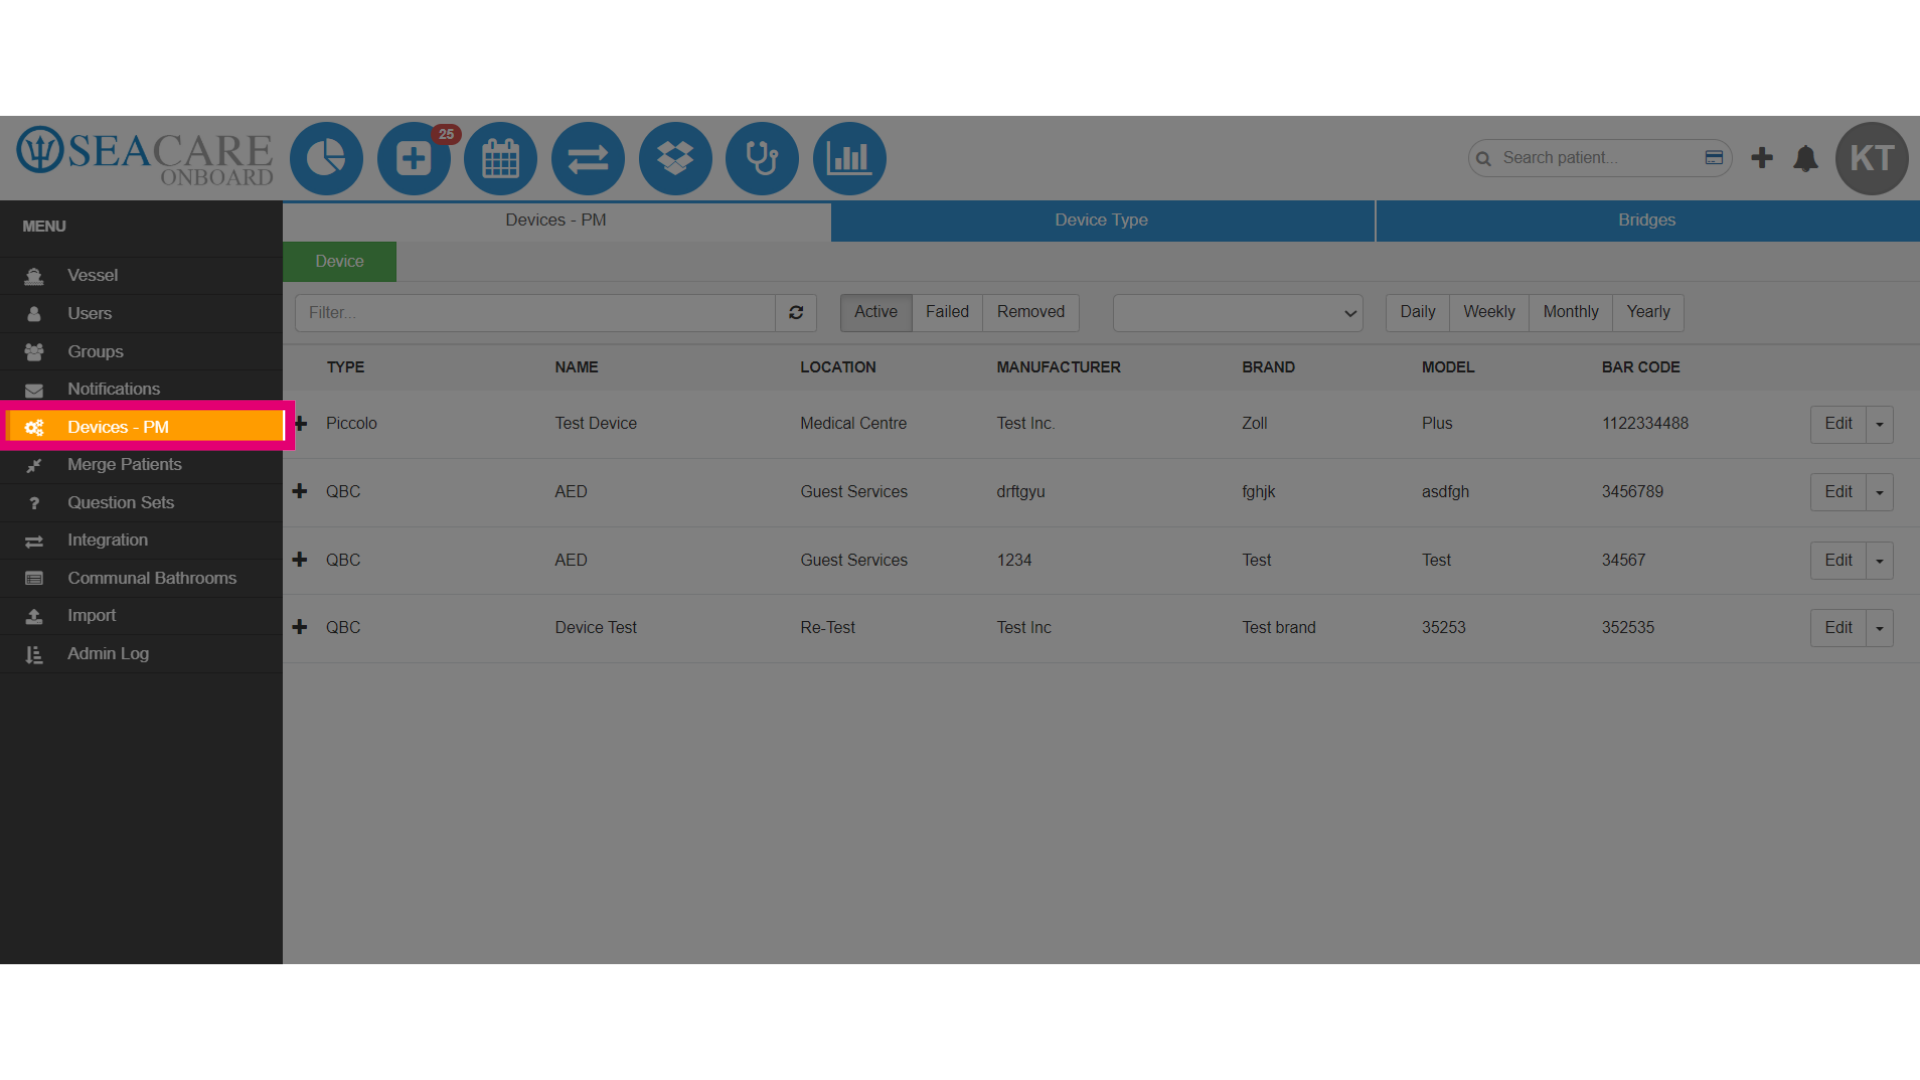Select the Yearly frequency filter
This screenshot has width=1920, height=1080.
[1648, 312]
